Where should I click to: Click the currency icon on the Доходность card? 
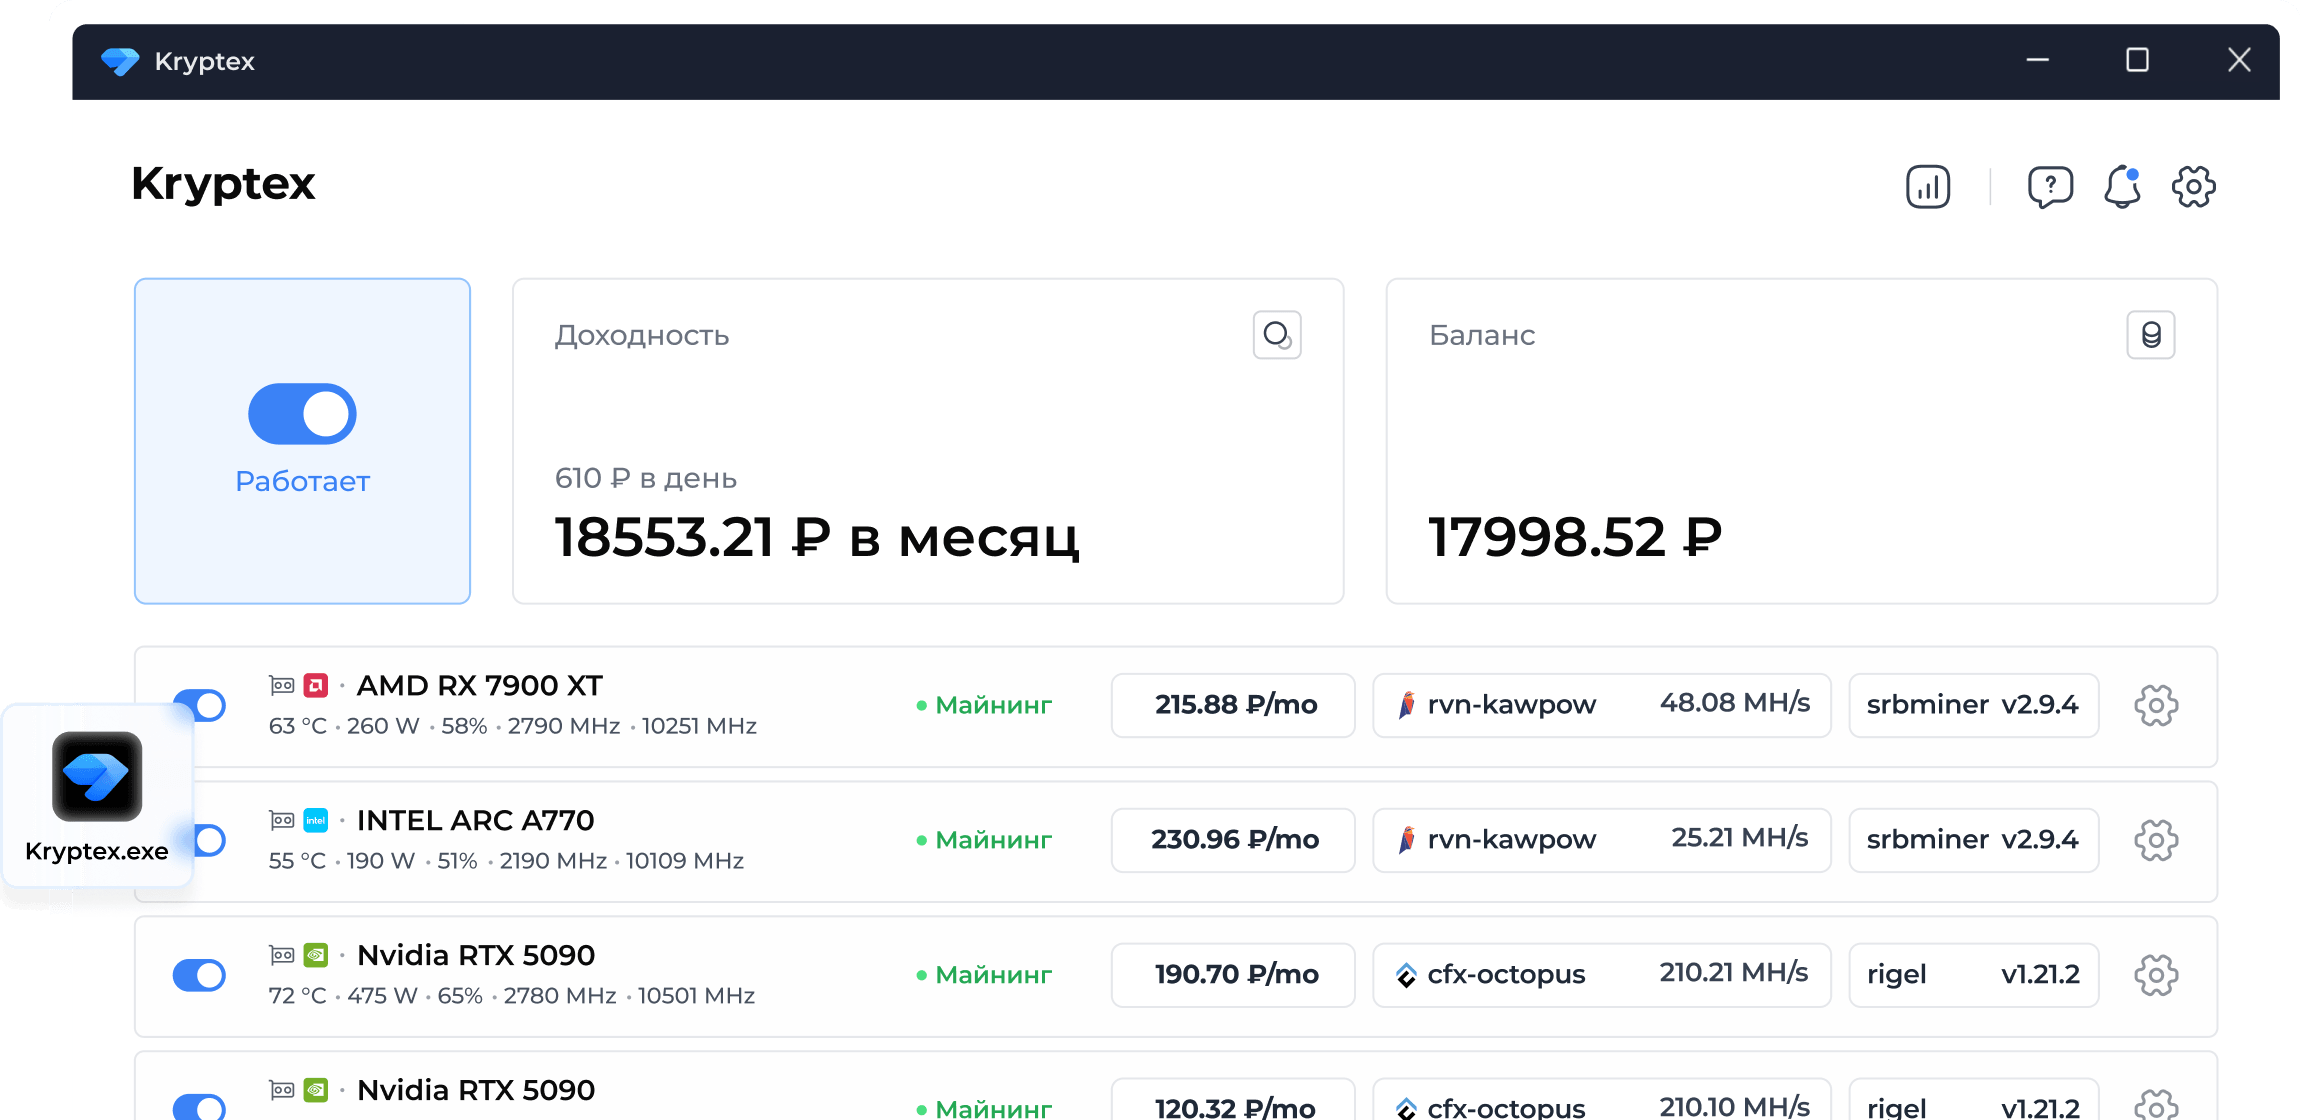point(1276,335)
